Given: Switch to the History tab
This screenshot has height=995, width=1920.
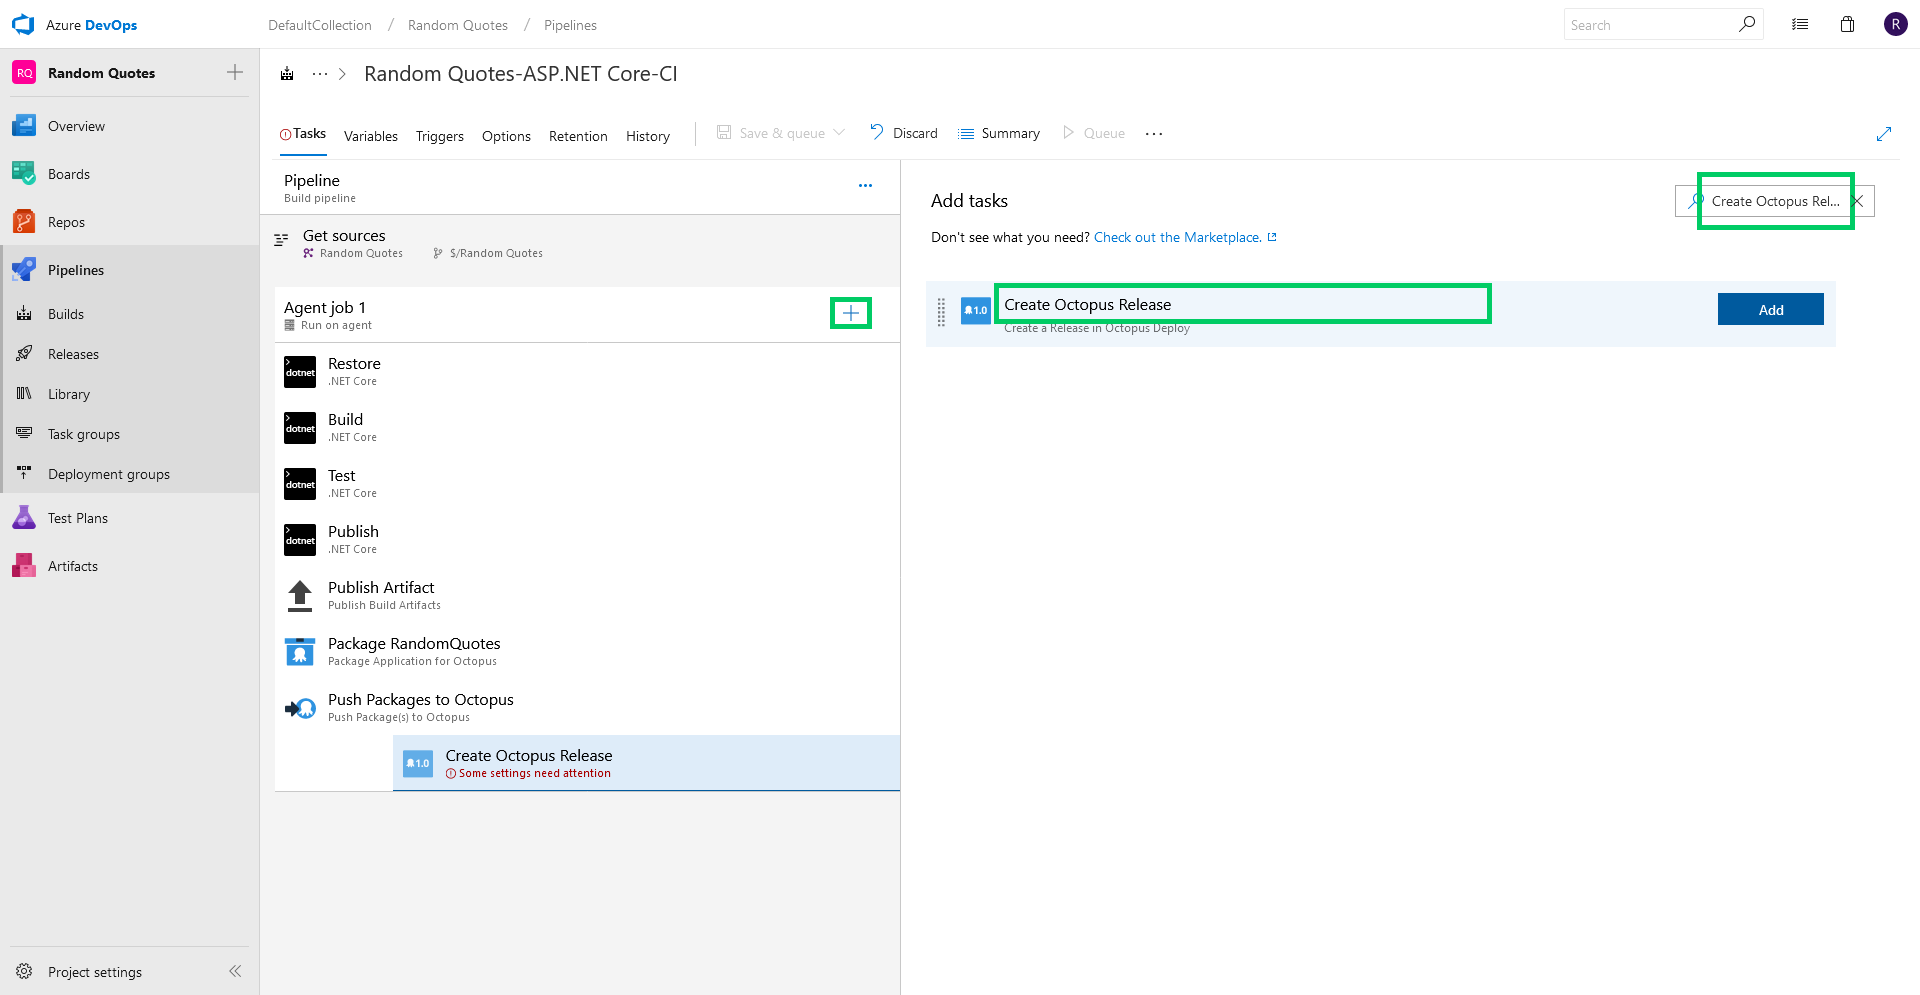Looking at the screenshot, I should point(648,136).
